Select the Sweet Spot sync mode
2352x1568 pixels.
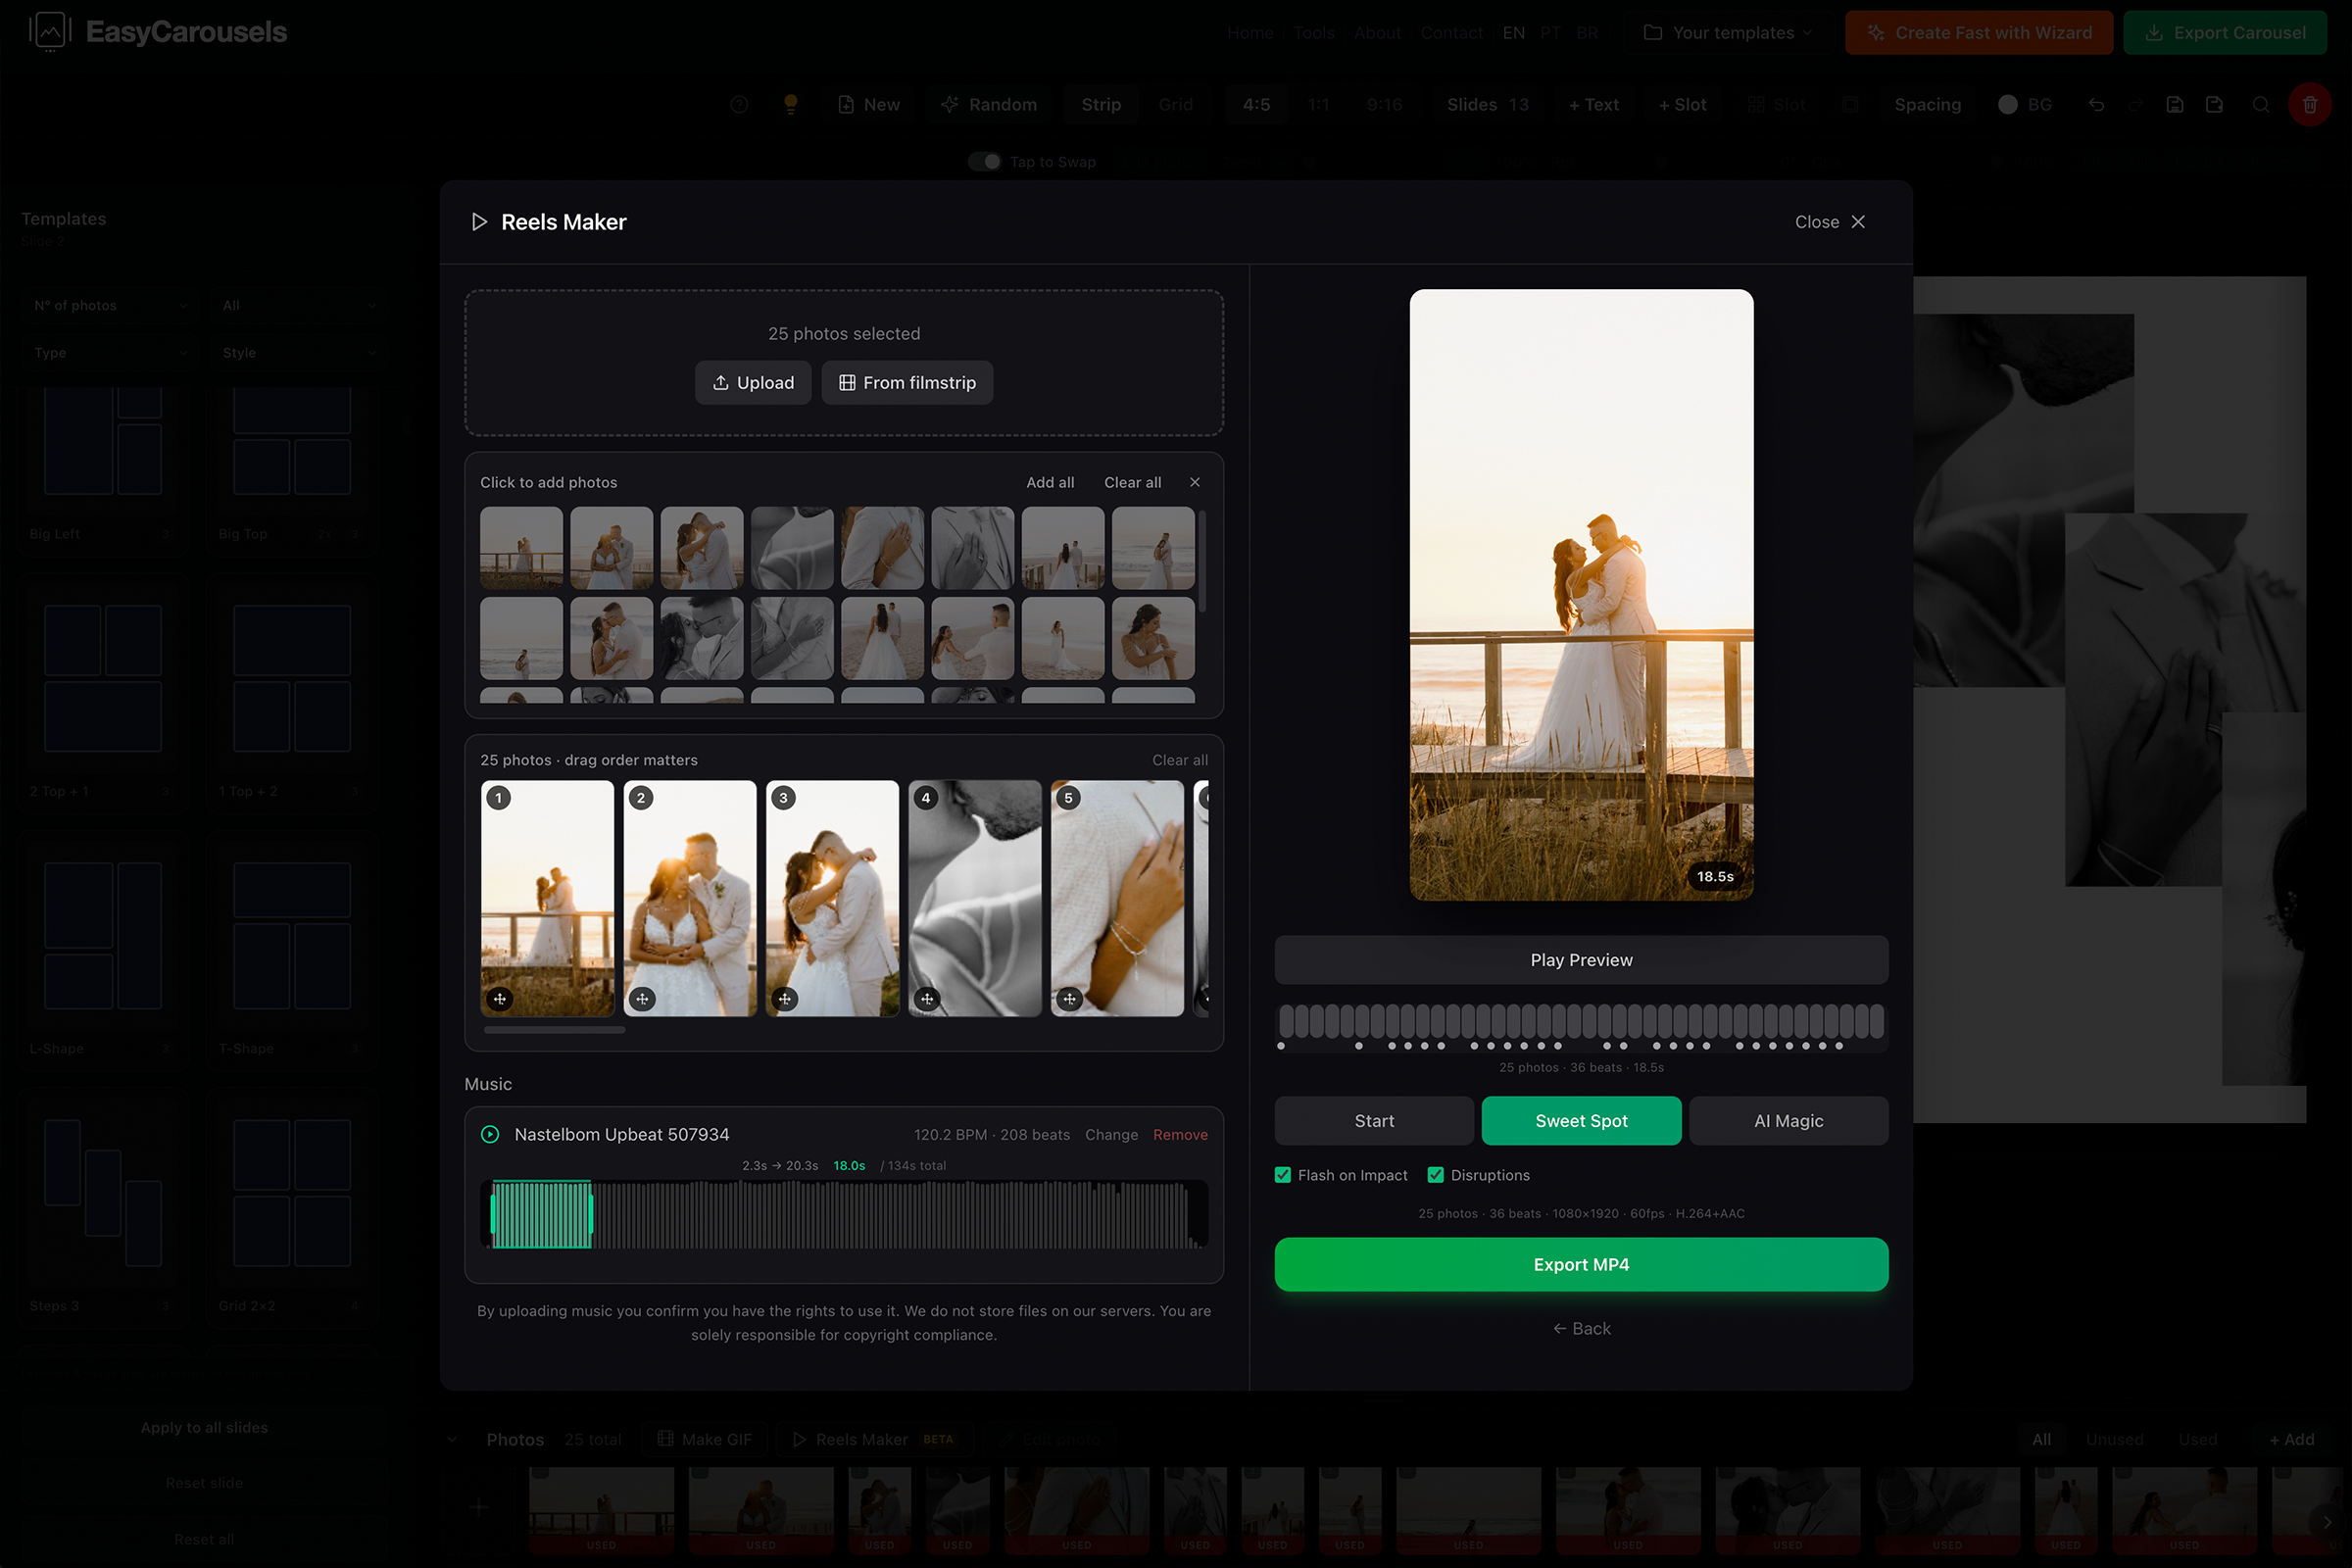[1581, 1121]
